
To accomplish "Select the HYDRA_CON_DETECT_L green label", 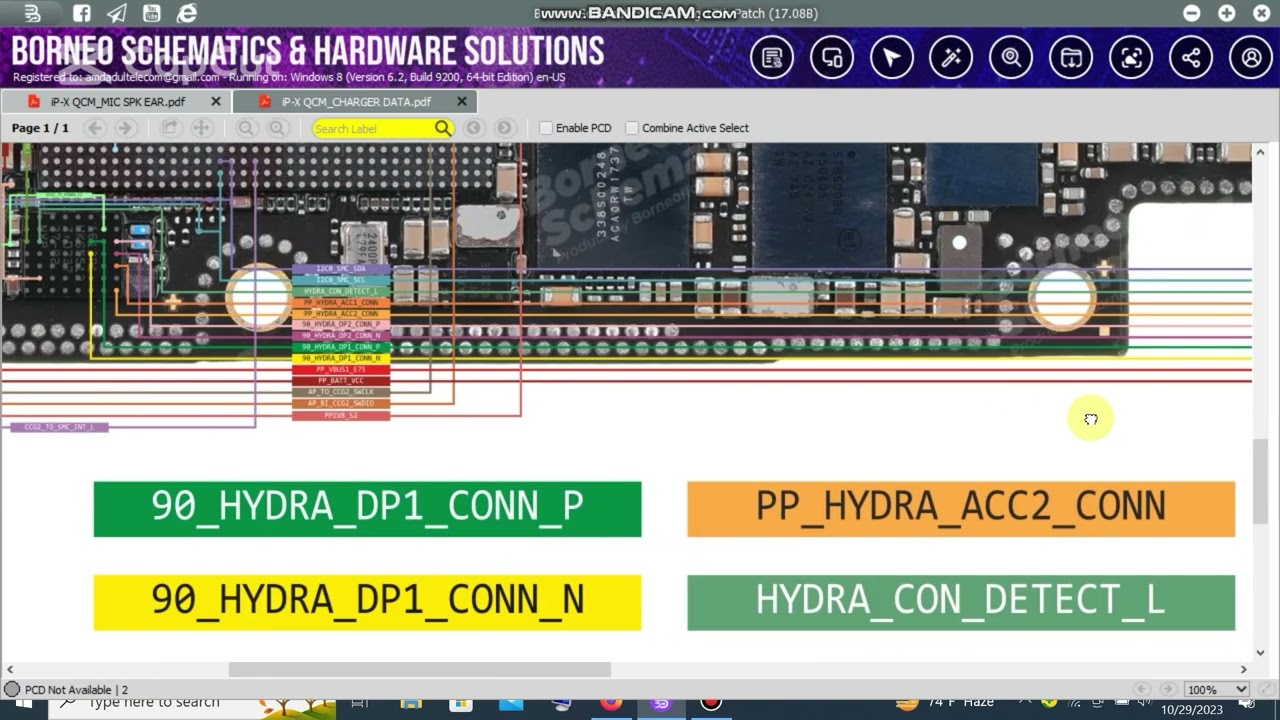I will point(961,602).
